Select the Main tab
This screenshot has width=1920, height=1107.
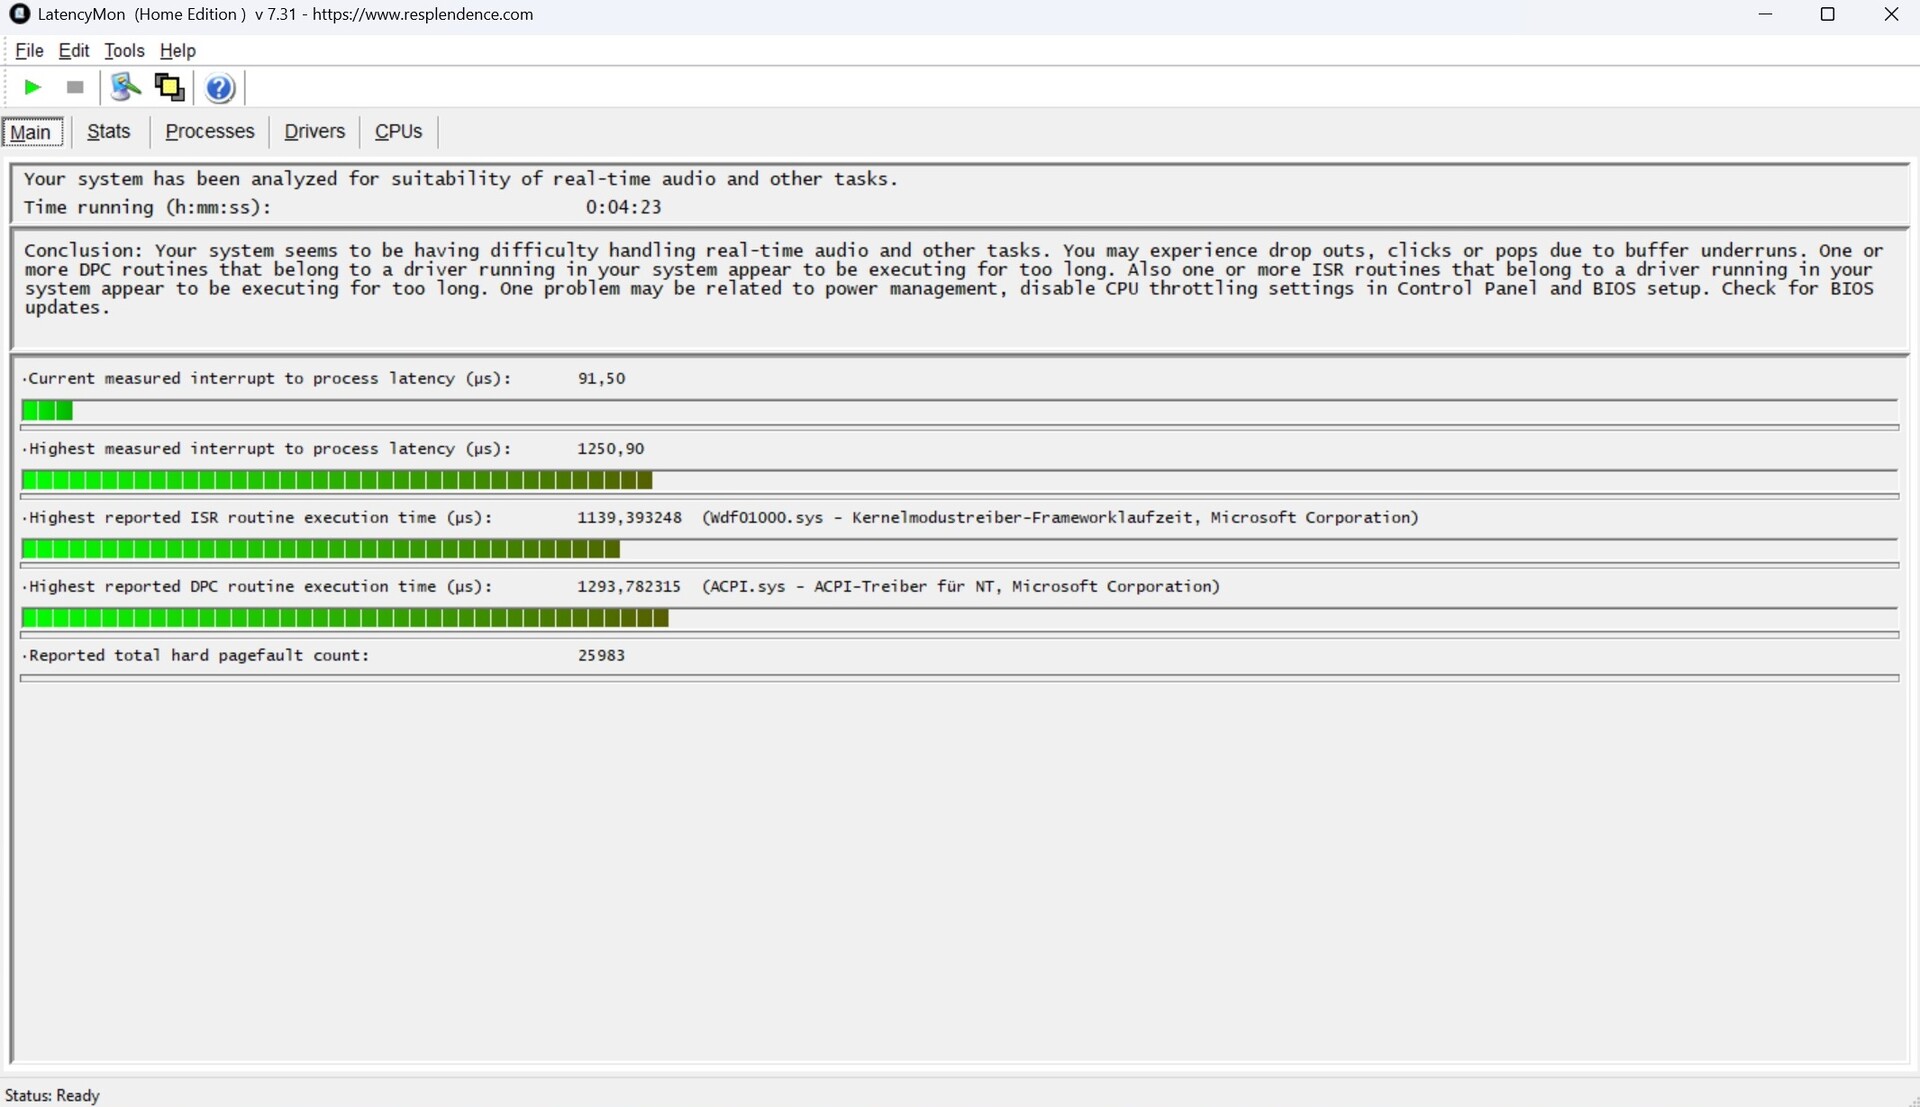click(31, 132)
